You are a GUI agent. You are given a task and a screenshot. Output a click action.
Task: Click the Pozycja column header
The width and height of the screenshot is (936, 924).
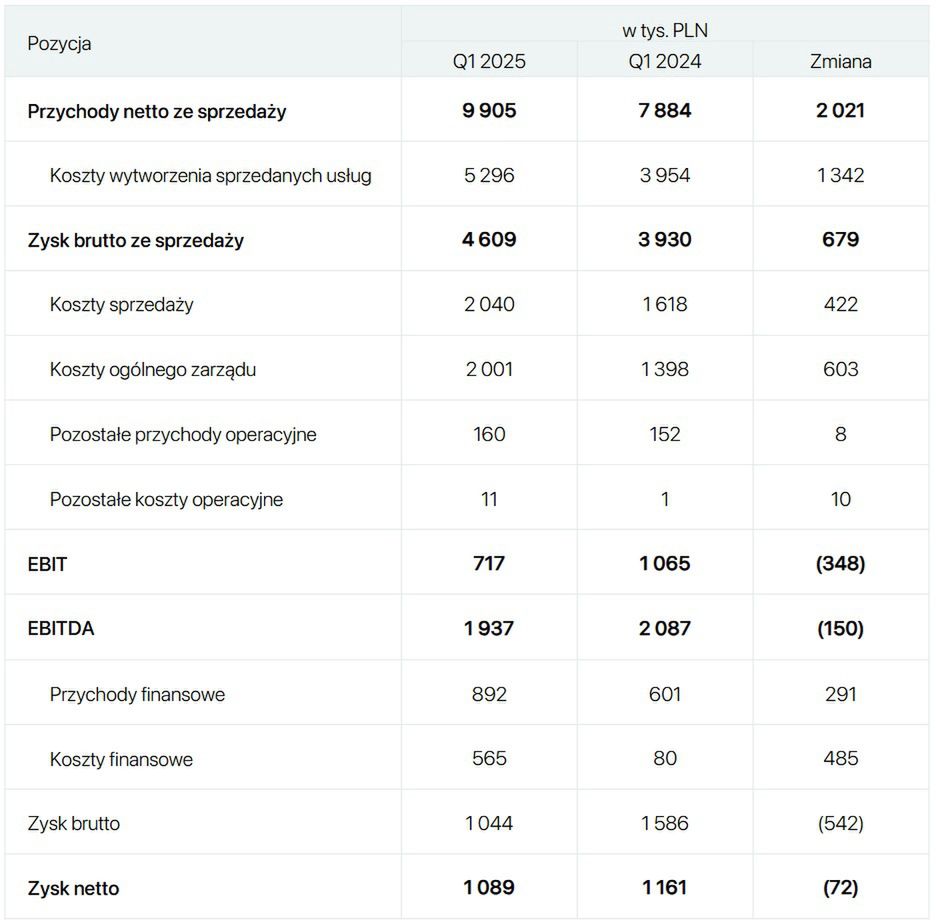tap(60, 43)
